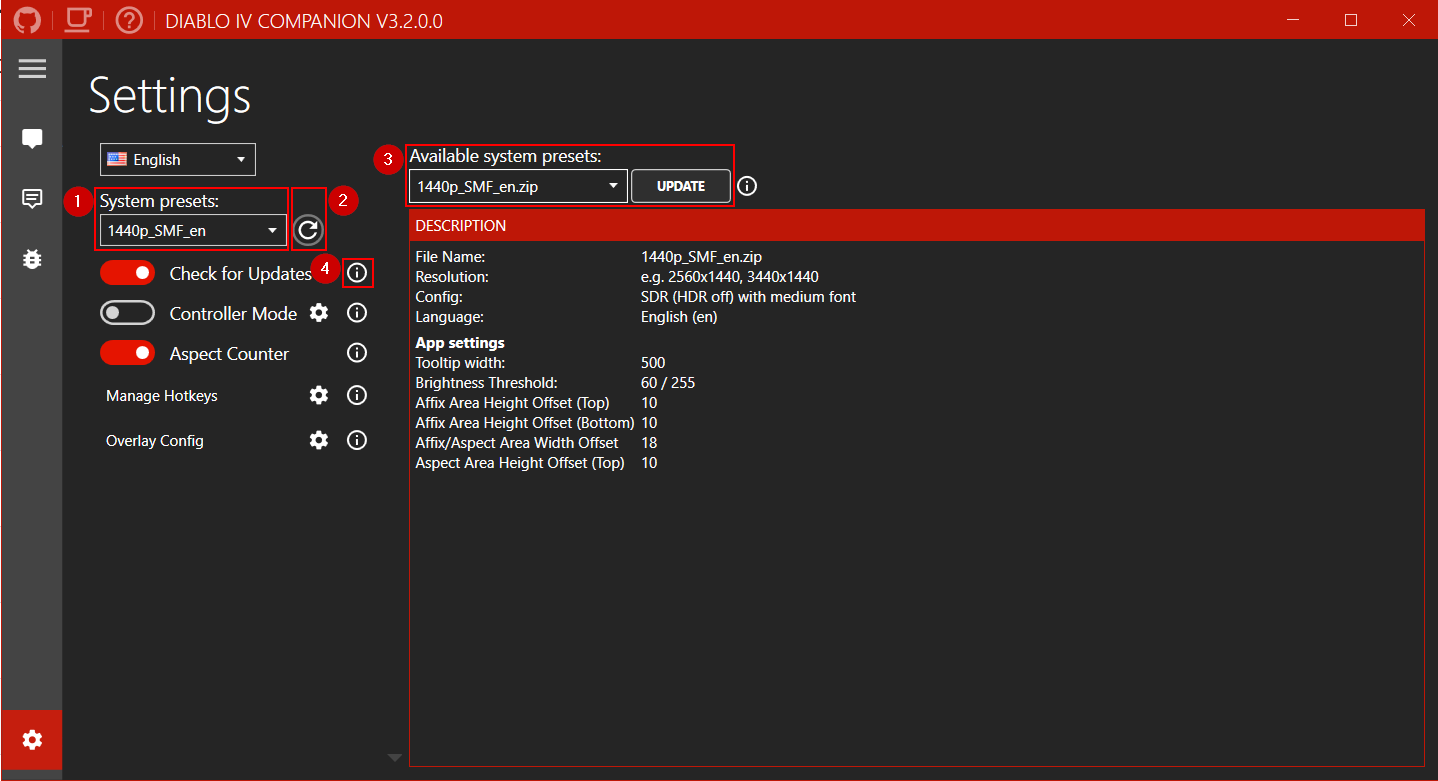Click the Controller Mode label
Screen dimensions: 1438x781
(x=233, y=314)
